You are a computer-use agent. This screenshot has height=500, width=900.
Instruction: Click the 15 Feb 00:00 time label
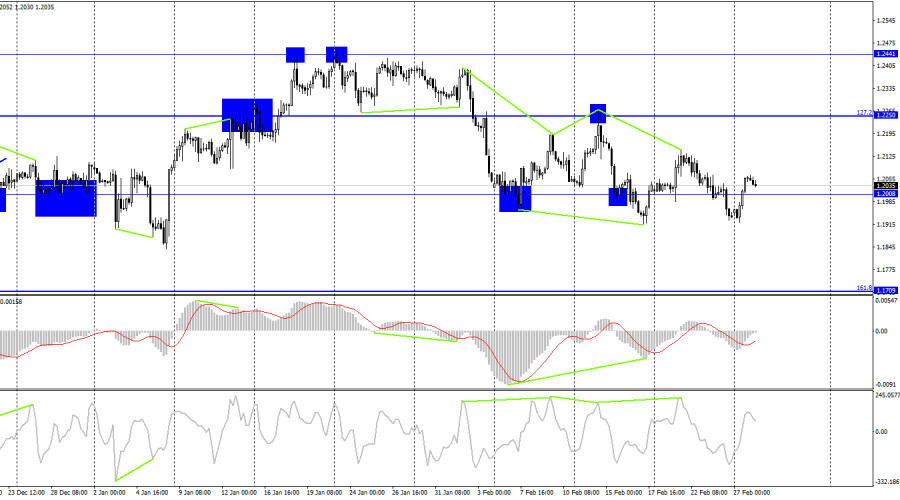click(x=624, y=493)
